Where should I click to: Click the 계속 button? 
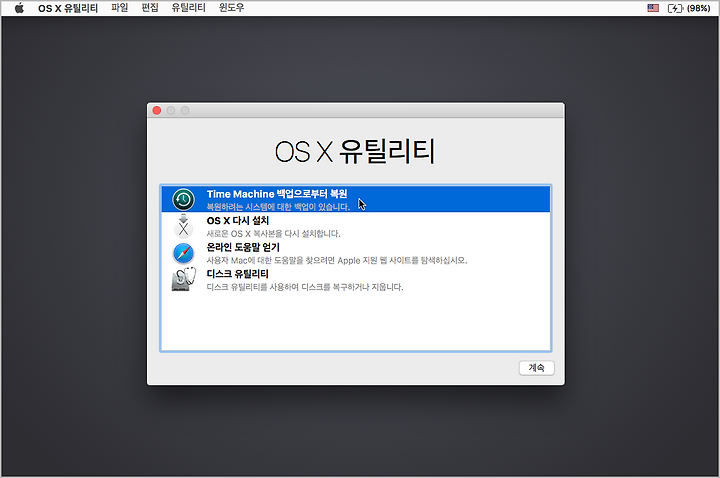coord(536,368)
